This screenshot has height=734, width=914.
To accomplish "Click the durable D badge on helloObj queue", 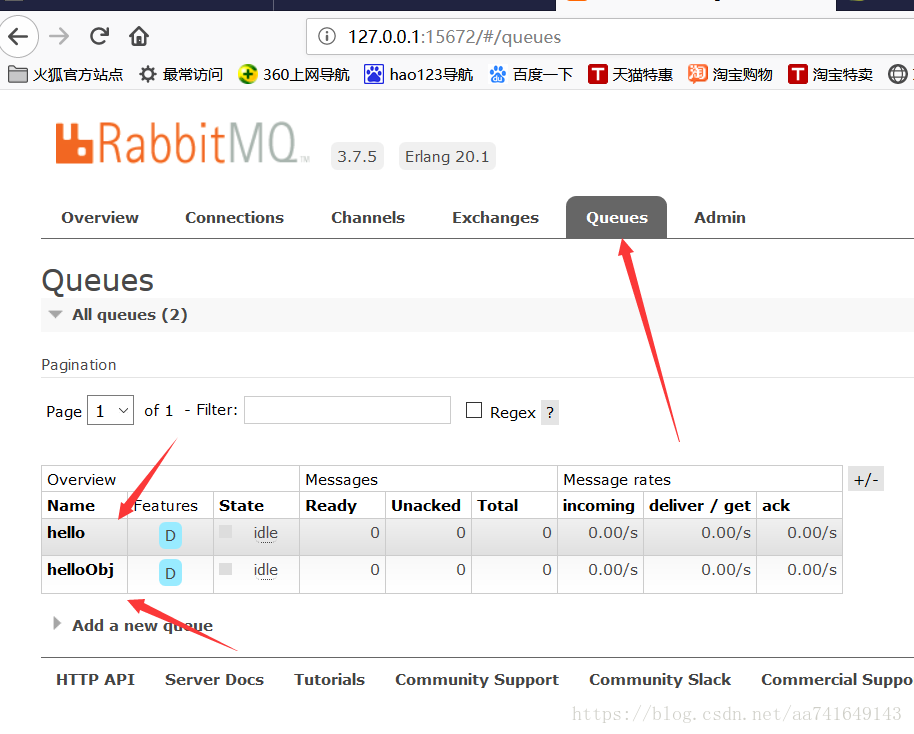I will tap(170, 573).
